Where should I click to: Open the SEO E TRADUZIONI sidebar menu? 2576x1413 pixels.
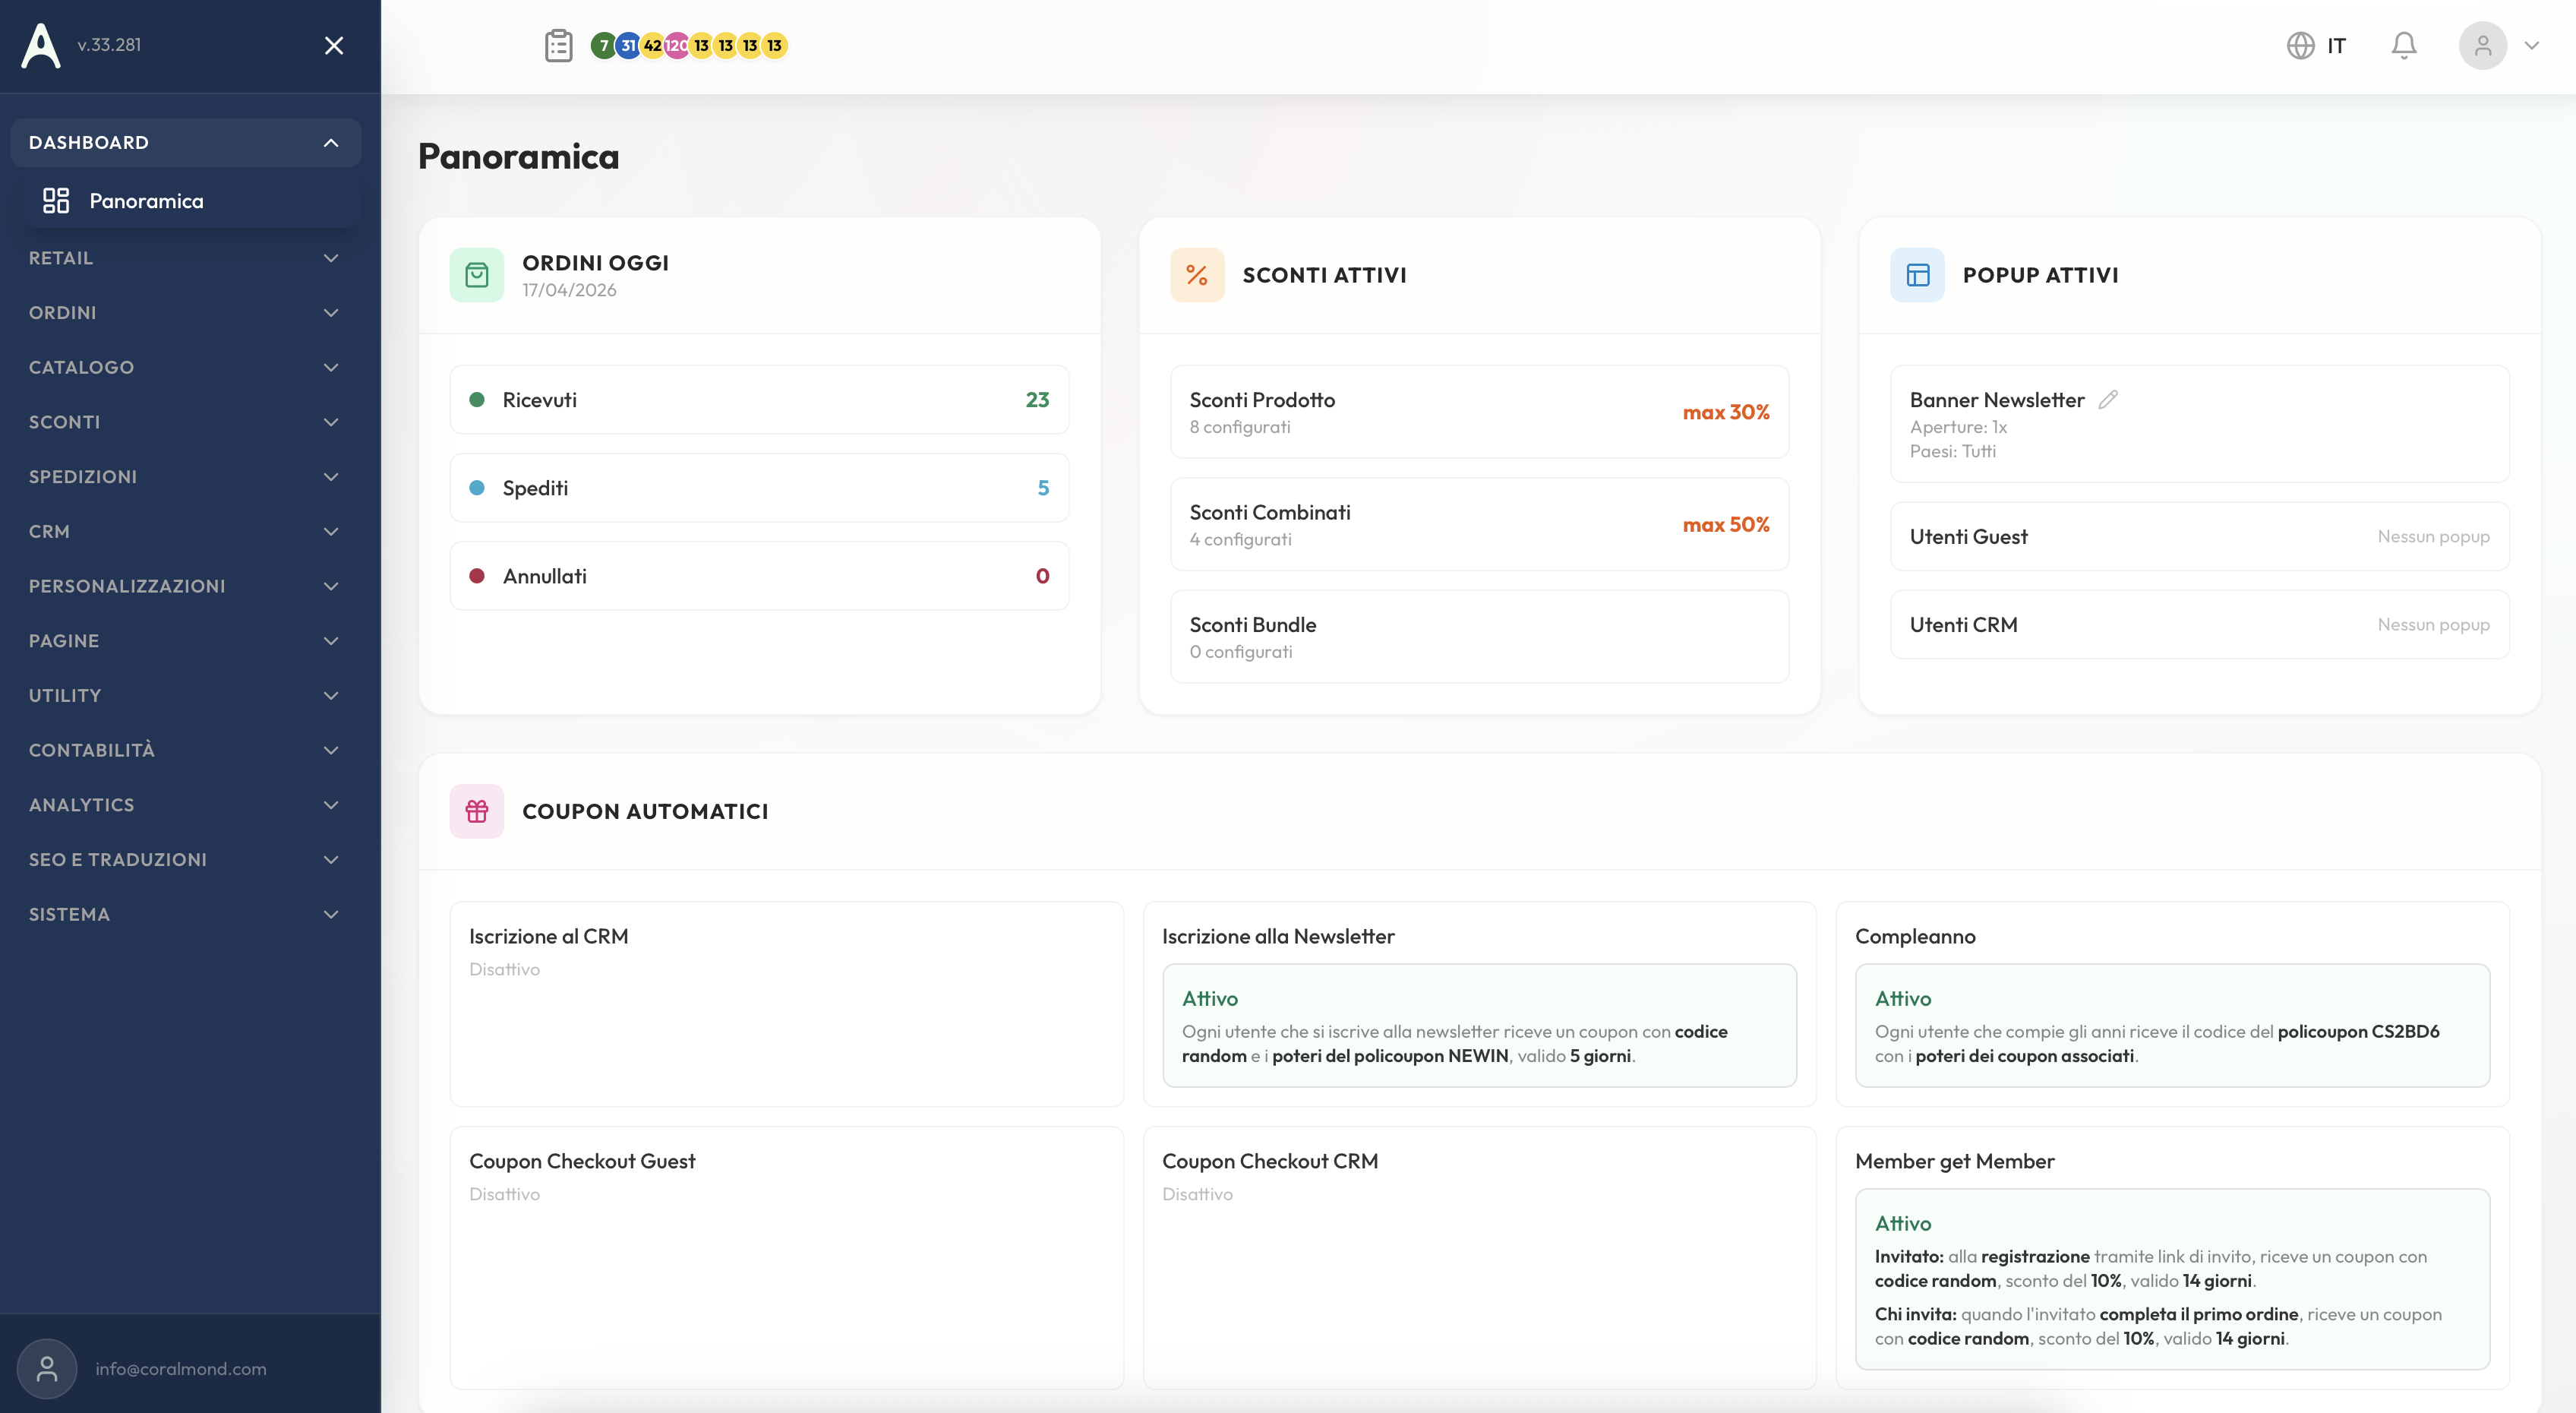coord(186,859)
